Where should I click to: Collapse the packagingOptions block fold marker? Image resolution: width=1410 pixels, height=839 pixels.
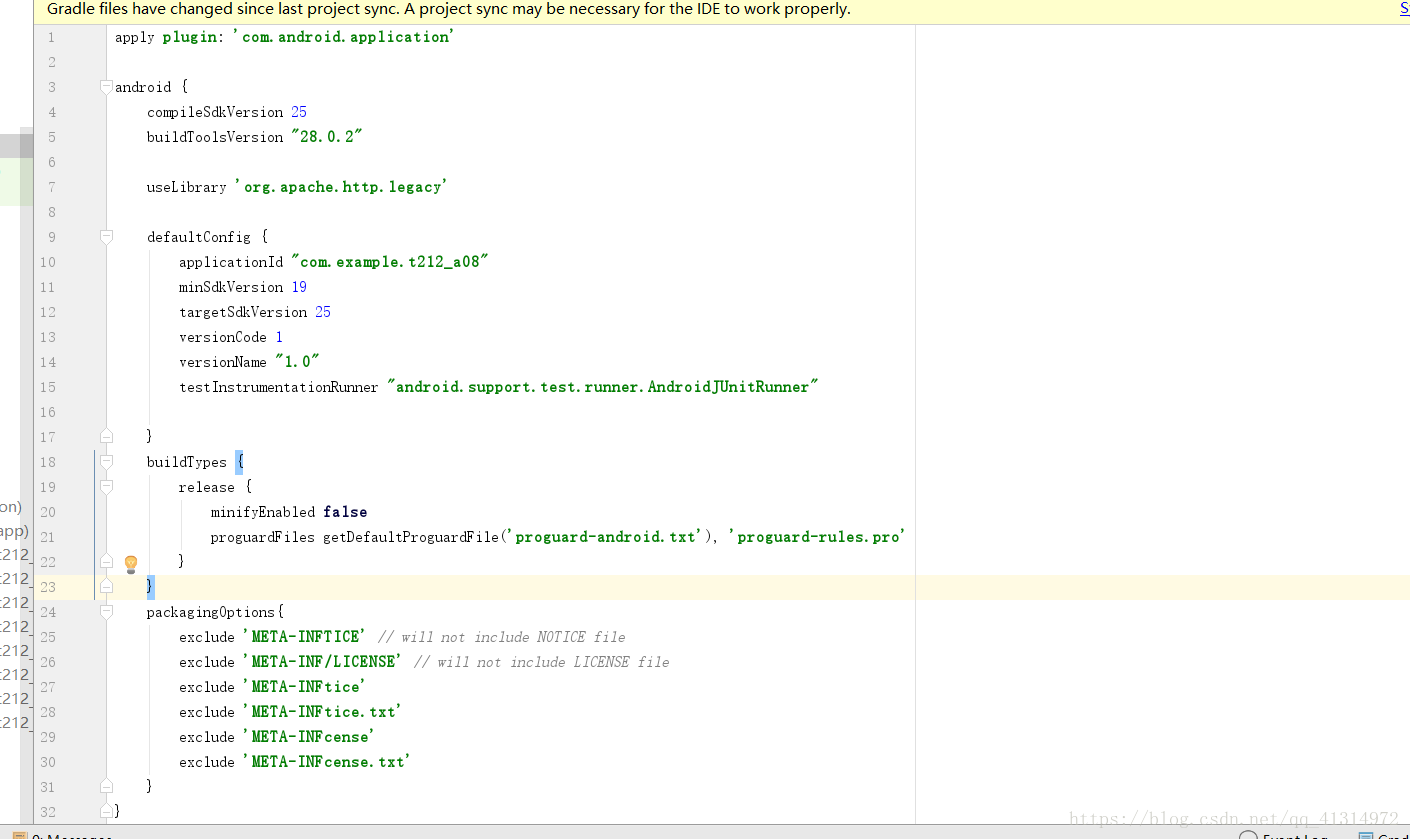pyautogui.click(x=106, y=612)
